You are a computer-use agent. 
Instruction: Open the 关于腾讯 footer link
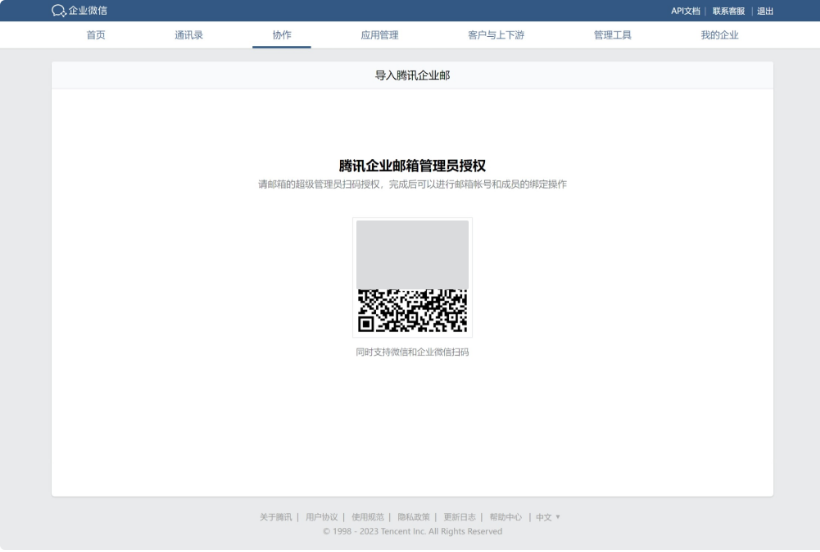276,517
